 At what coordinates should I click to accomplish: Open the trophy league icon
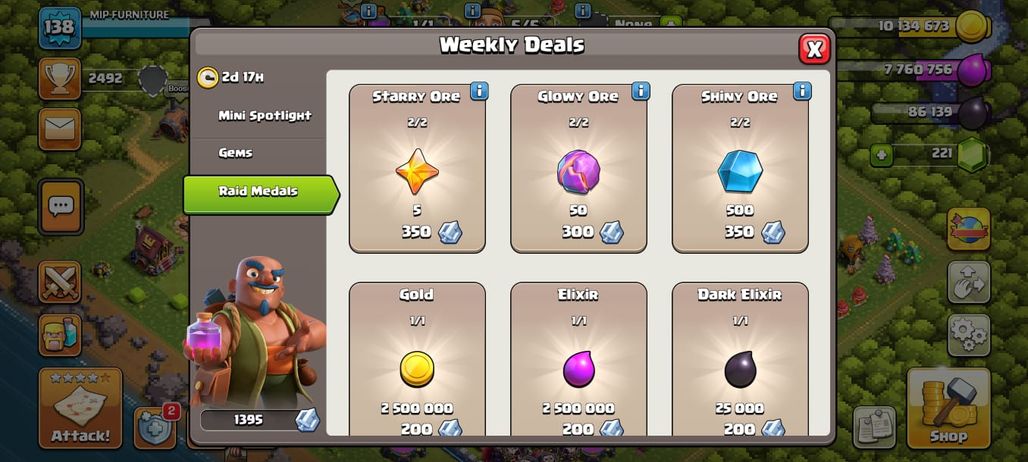pyautogui.click(x=60, y=79)
